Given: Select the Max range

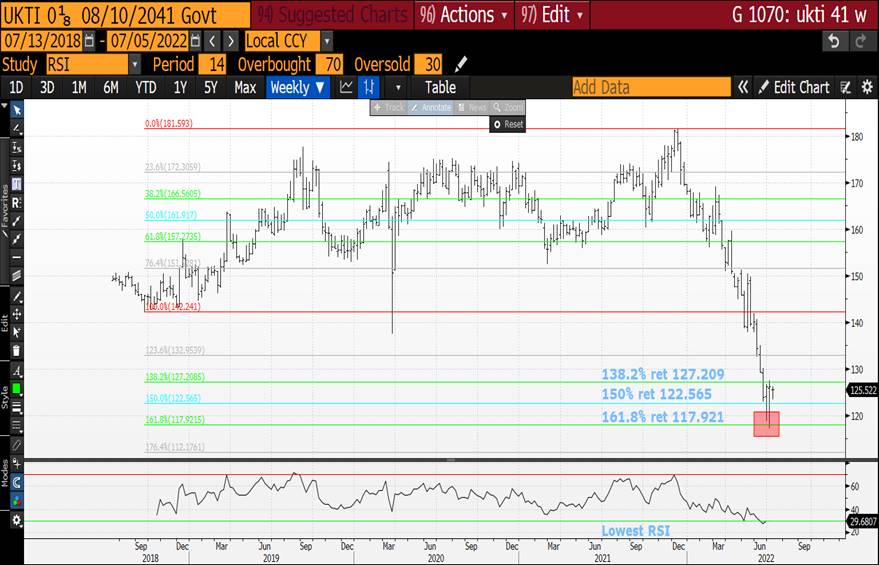Looking at the screenshot, I should (245, 87).
